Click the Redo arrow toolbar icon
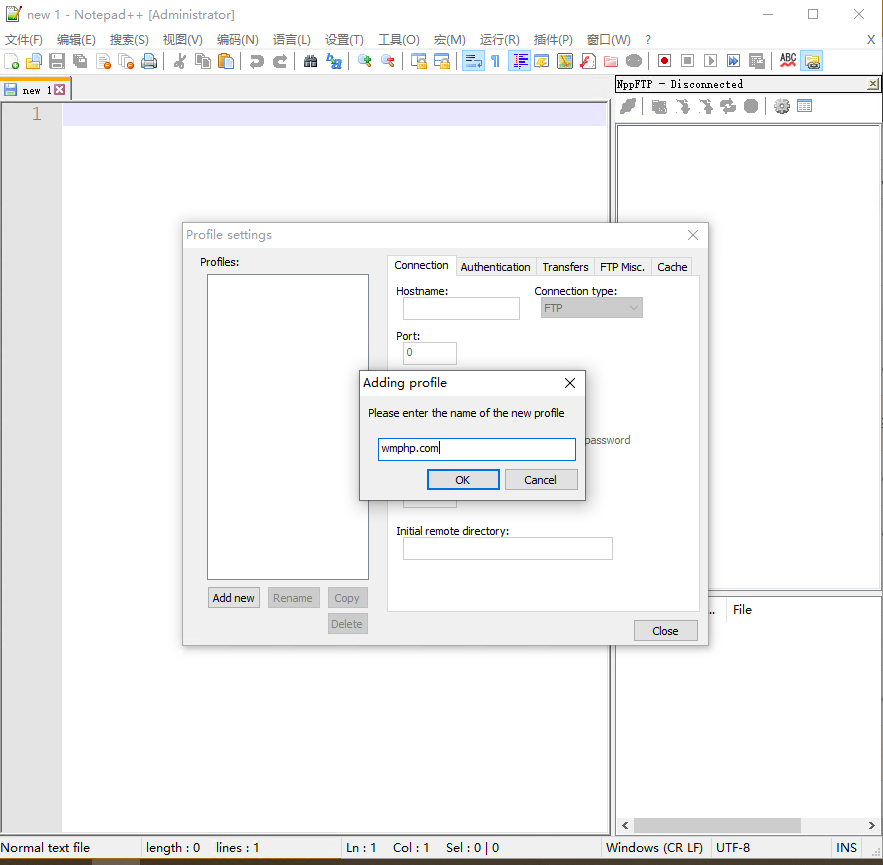 click(x=280, y=61)
